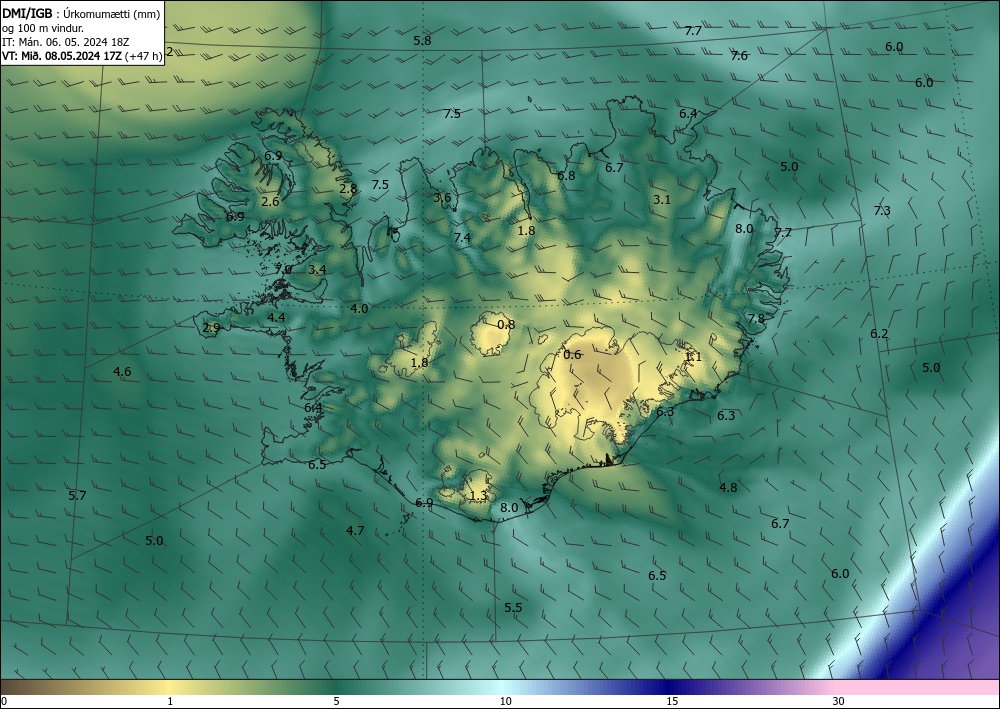Click the 4.0 value on the map
The width and height of the screenshot is (1000, 709).
359,309
